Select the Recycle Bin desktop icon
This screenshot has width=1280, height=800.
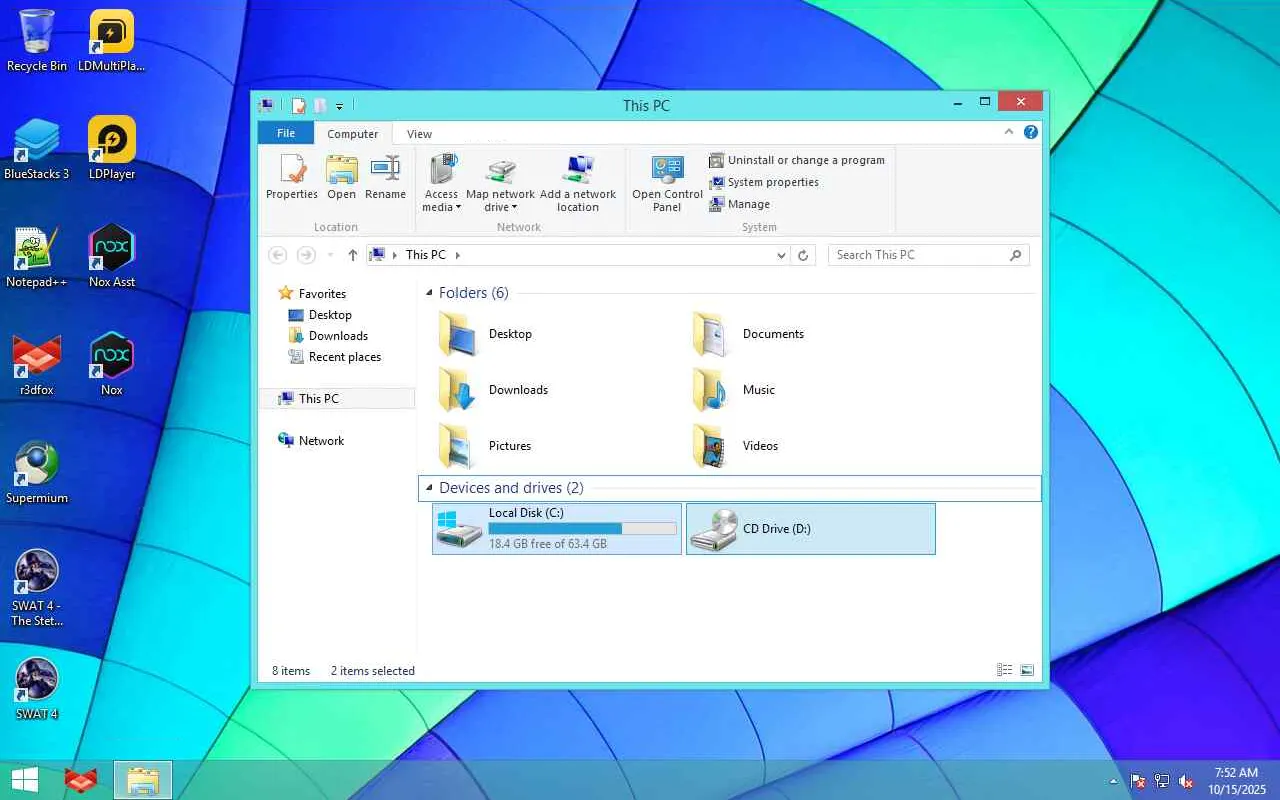[37, 41]
